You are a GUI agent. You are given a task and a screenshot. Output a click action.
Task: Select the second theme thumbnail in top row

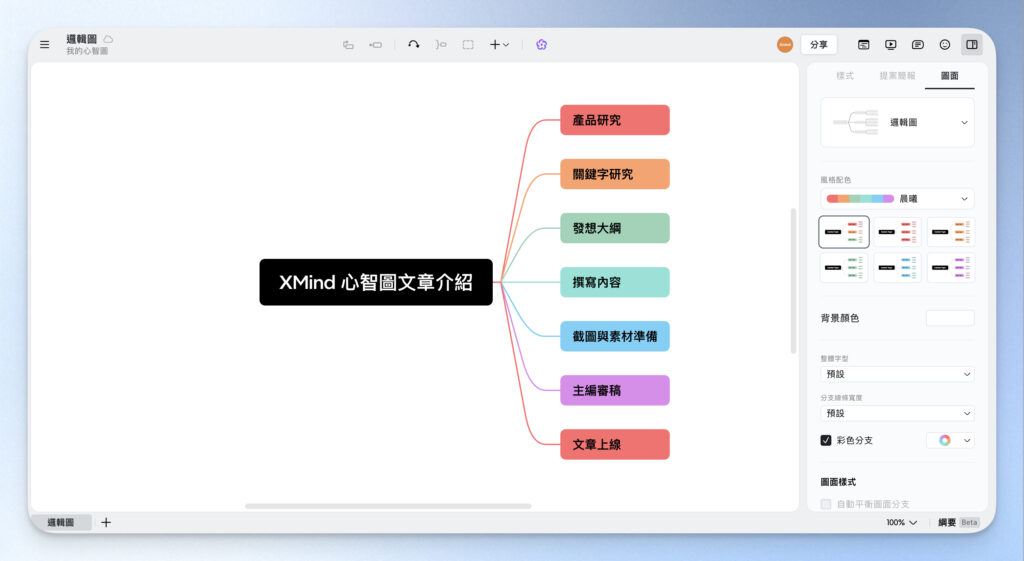tap(897, 232)
